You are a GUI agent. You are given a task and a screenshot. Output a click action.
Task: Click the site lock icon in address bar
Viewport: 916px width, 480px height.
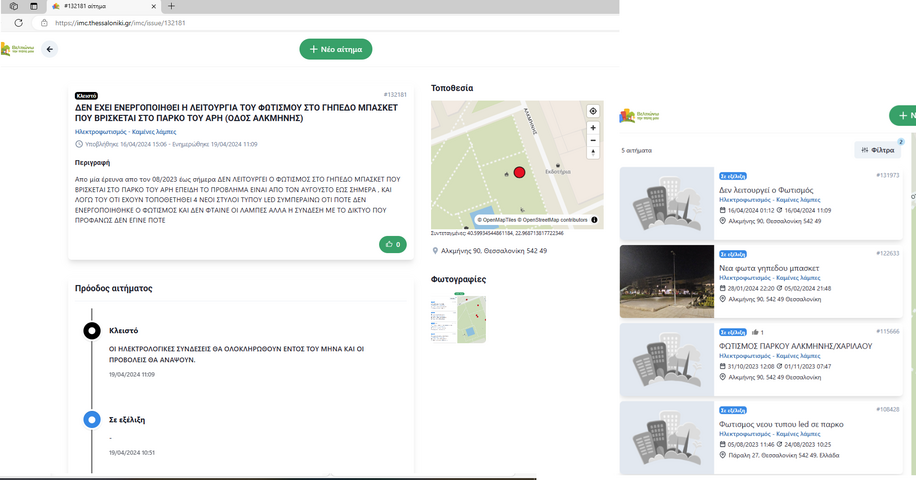tap(44, 23)
